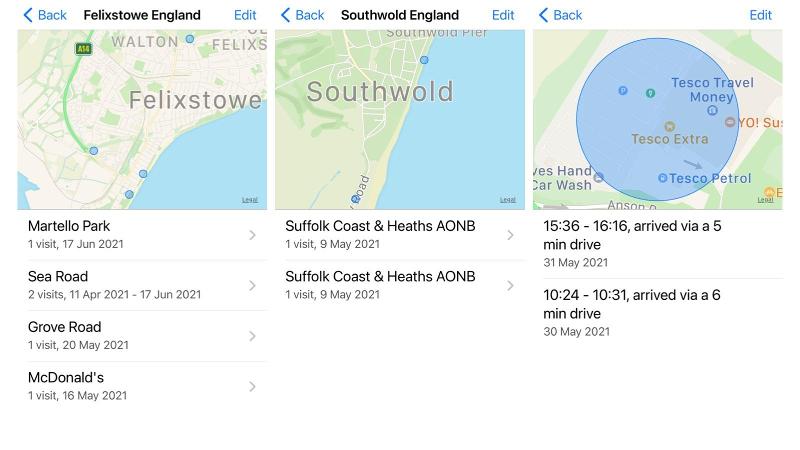Tap the Tesco Petrol fuel icon
Image resolution: width=800 pixels, height=450 pixels.
pos(662,178)
